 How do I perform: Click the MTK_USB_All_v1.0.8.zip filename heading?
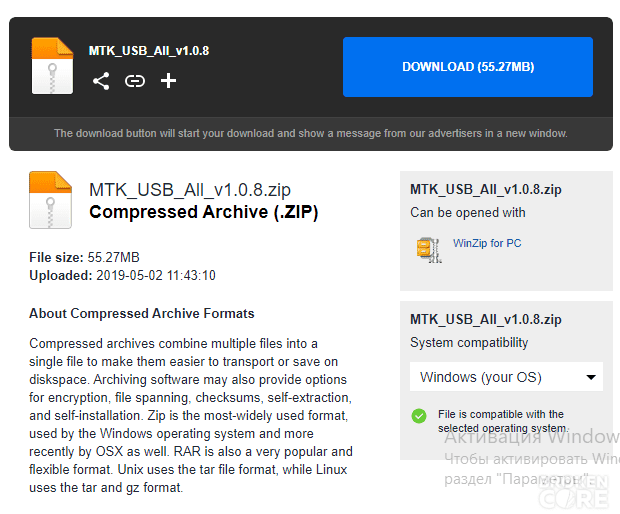click(190, 190)
